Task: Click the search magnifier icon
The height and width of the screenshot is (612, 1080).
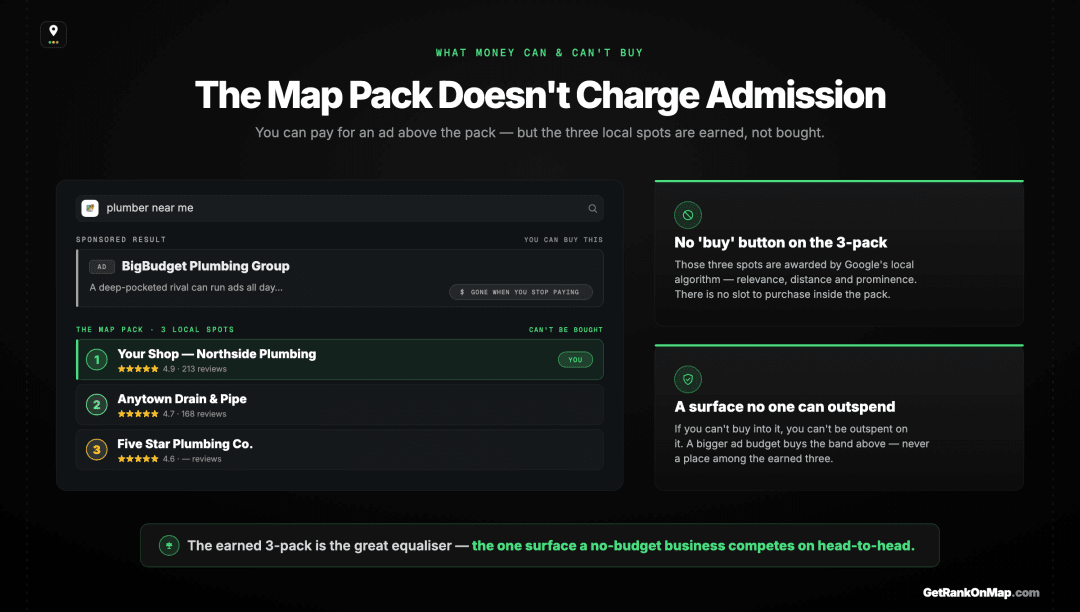Action: (592, 209)
